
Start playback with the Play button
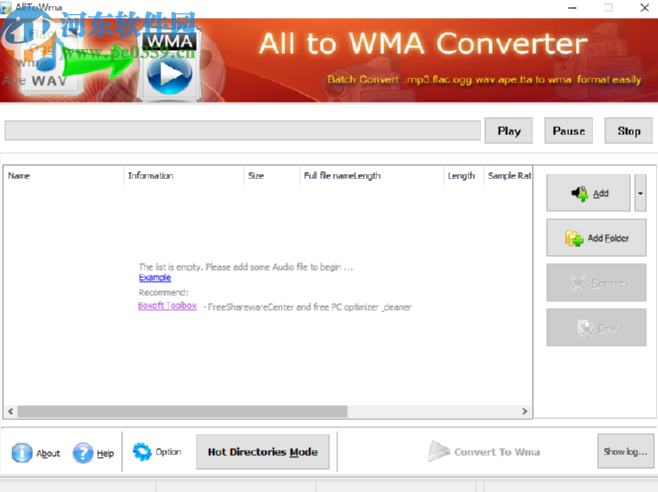pos(509,131)
